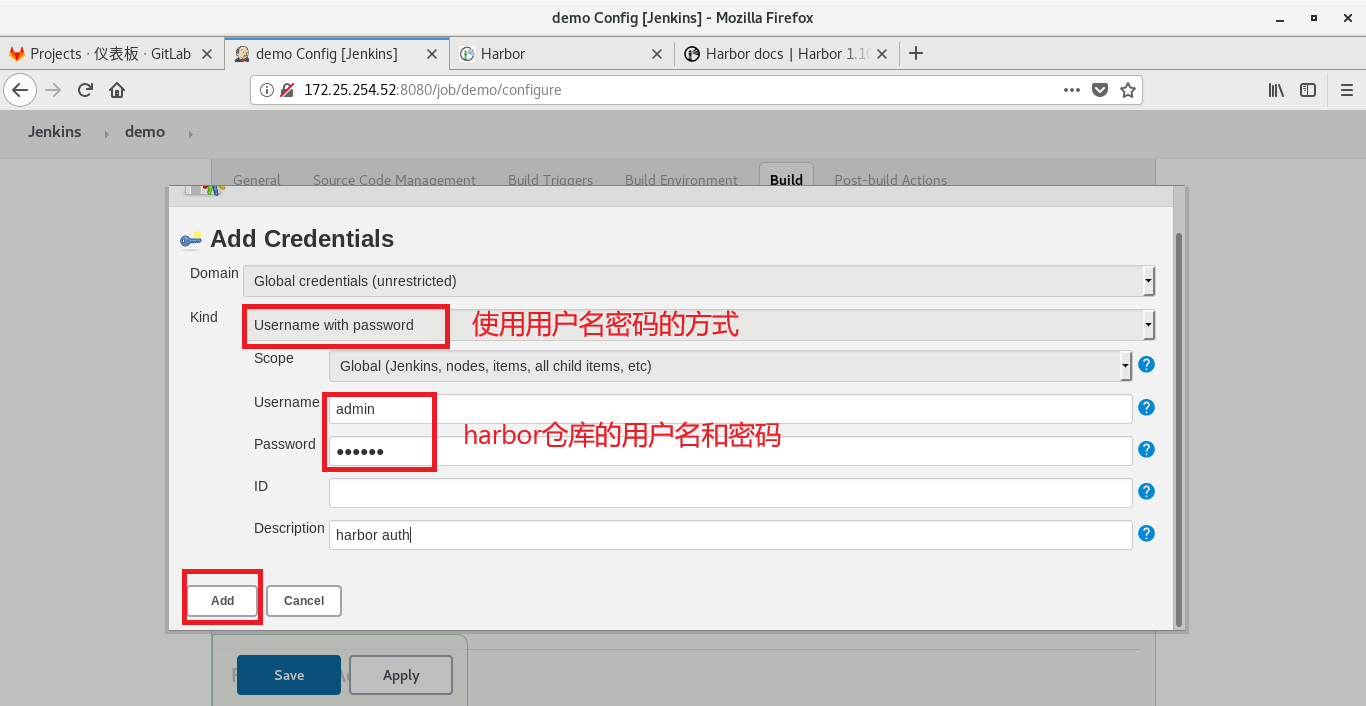Close the Harbor tab
Screen dimensions: 1366x706
click(x=657, y=54)
